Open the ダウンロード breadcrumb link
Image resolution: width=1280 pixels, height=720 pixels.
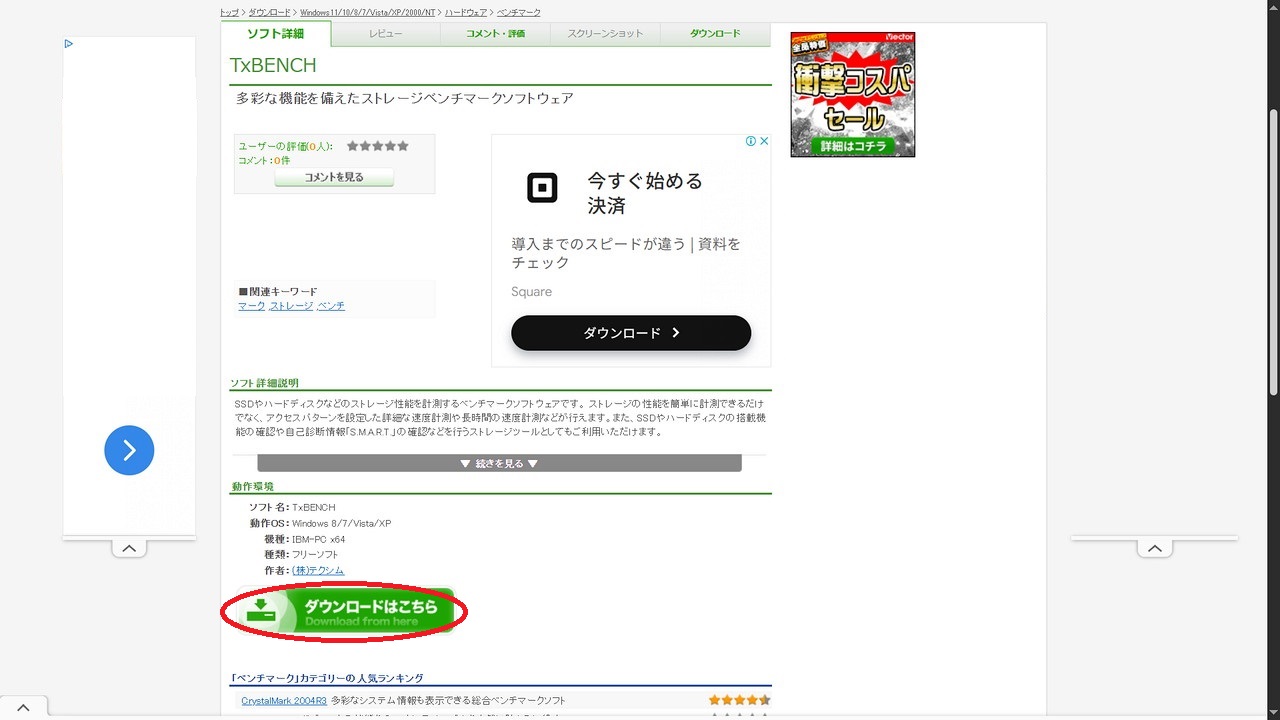[x=269, y=12]
